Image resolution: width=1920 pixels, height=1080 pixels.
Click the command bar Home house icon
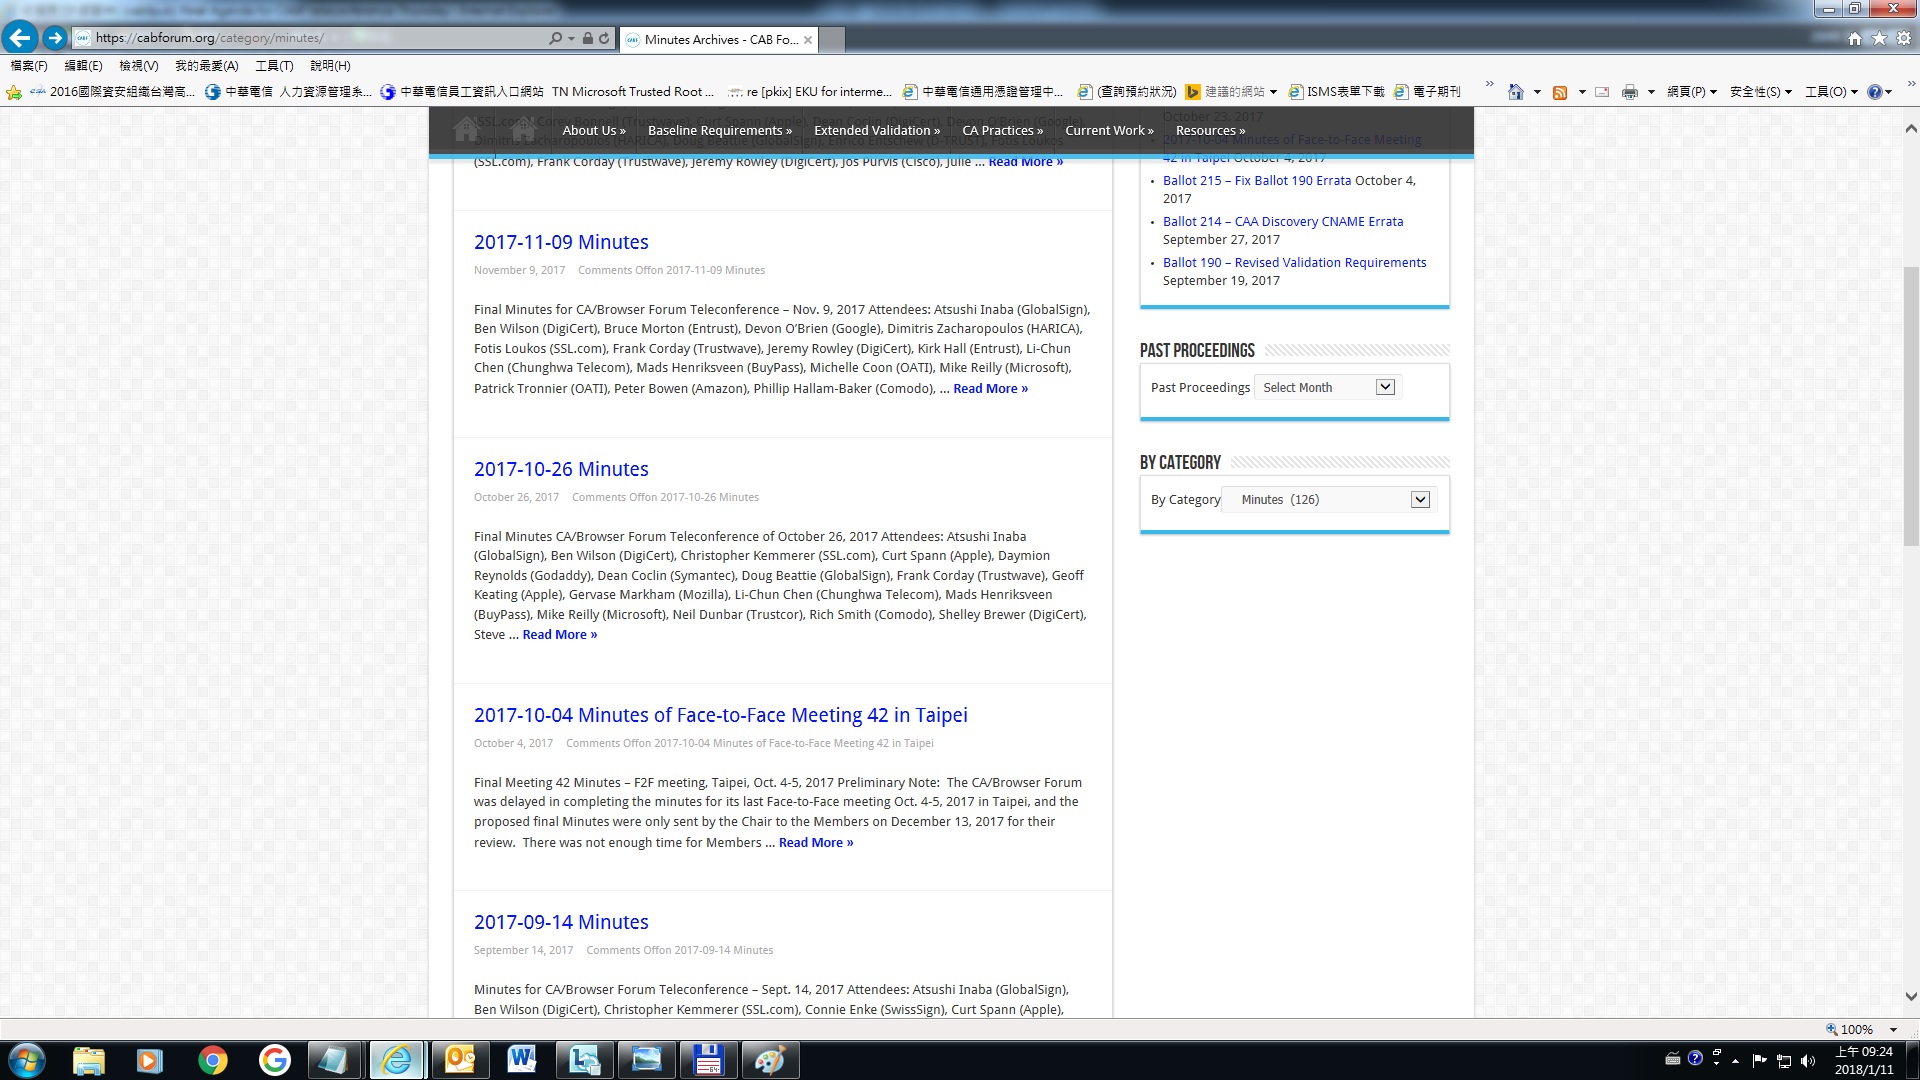(1516, 92)
